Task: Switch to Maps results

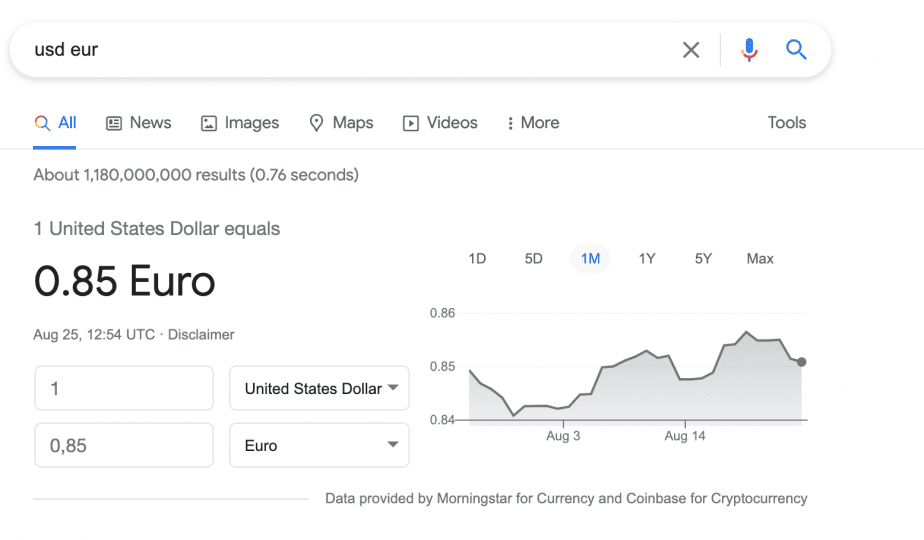Action: pos(341,123)
